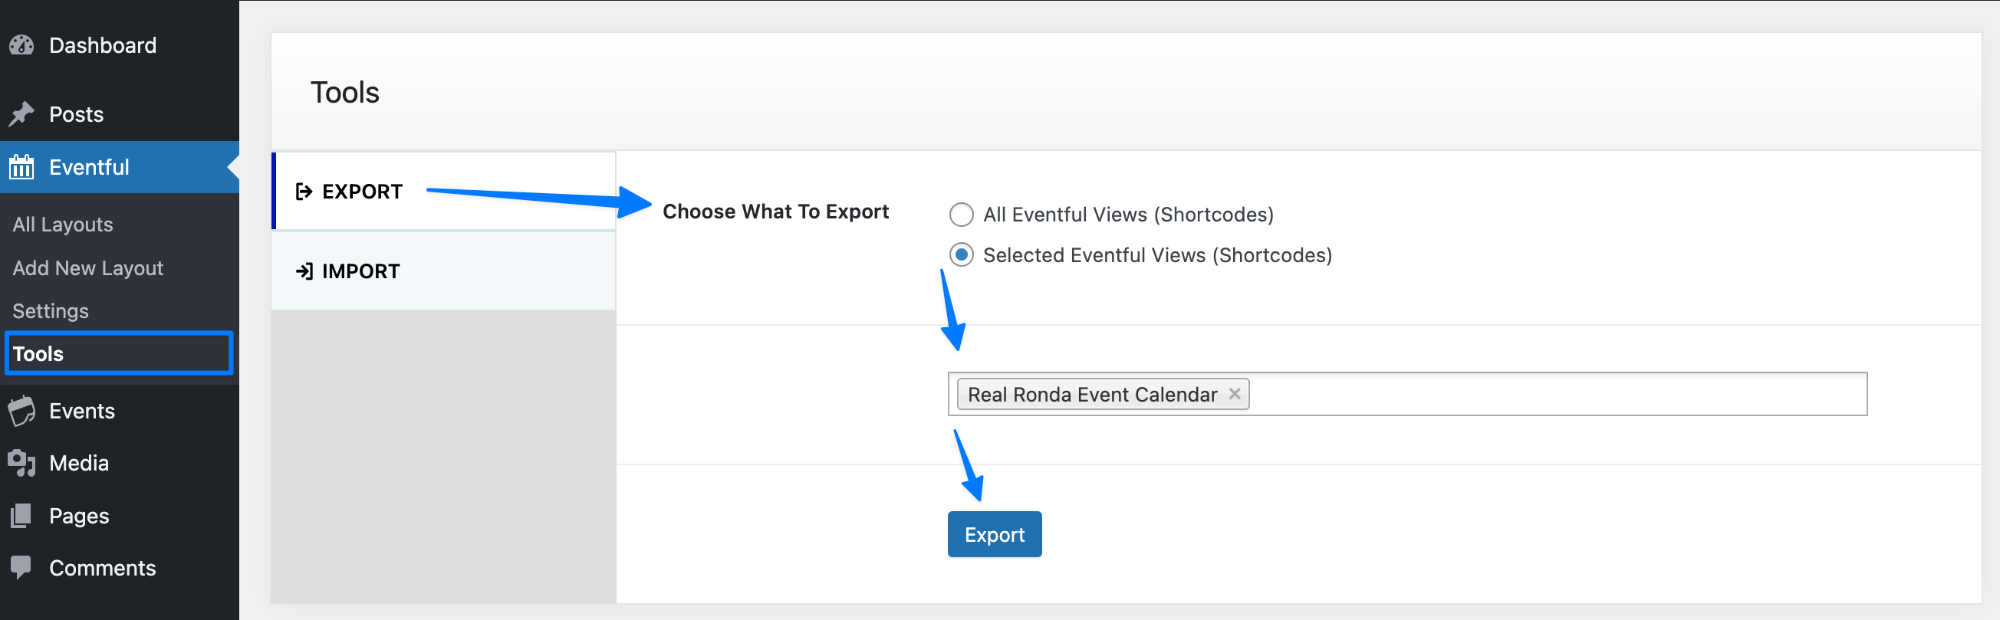Screen dimensions: 2000x620
Task: Click the Media icon in the sidebar
Action: tap(22, 462)
